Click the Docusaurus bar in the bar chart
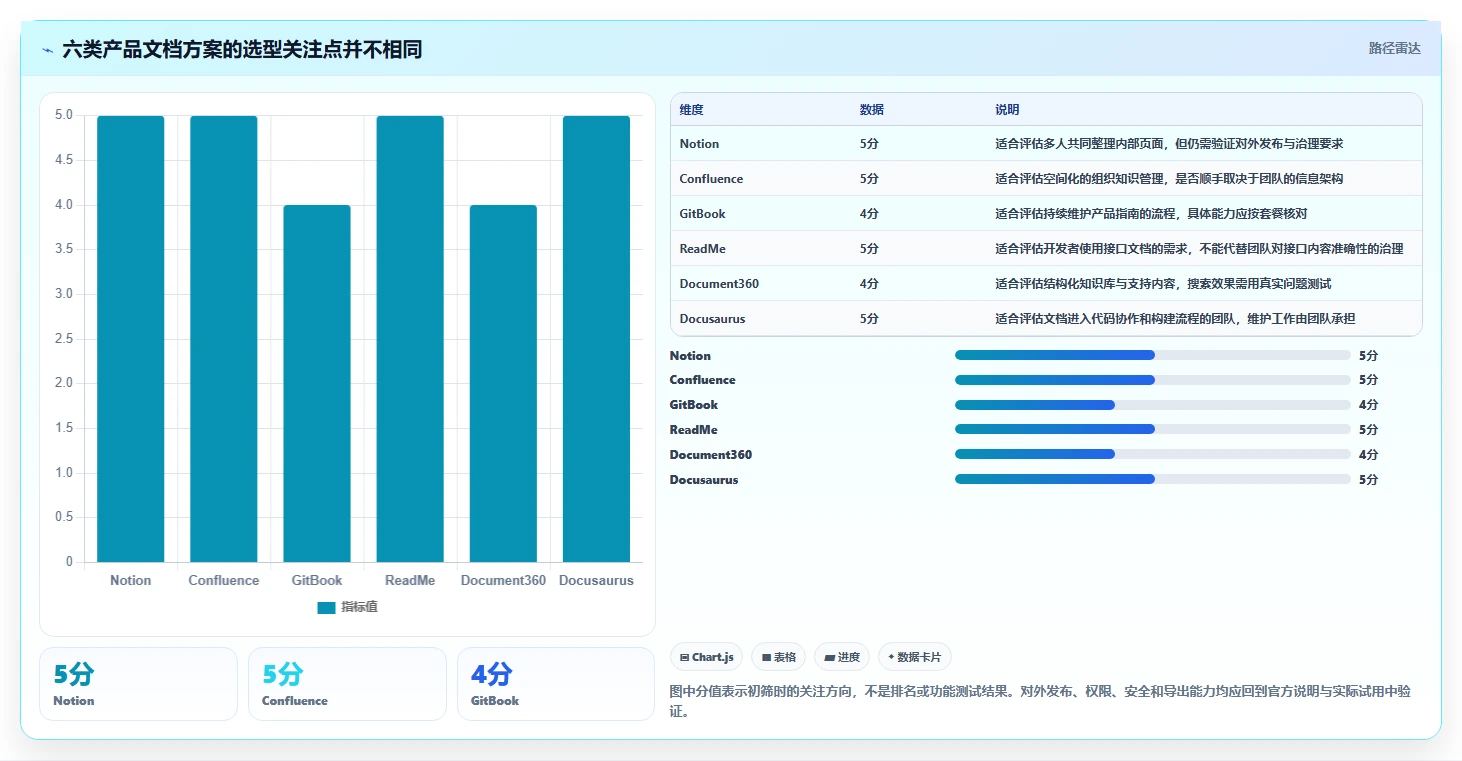The height and width of the screenshot is (761, 1462). click(x=596, y=339)
